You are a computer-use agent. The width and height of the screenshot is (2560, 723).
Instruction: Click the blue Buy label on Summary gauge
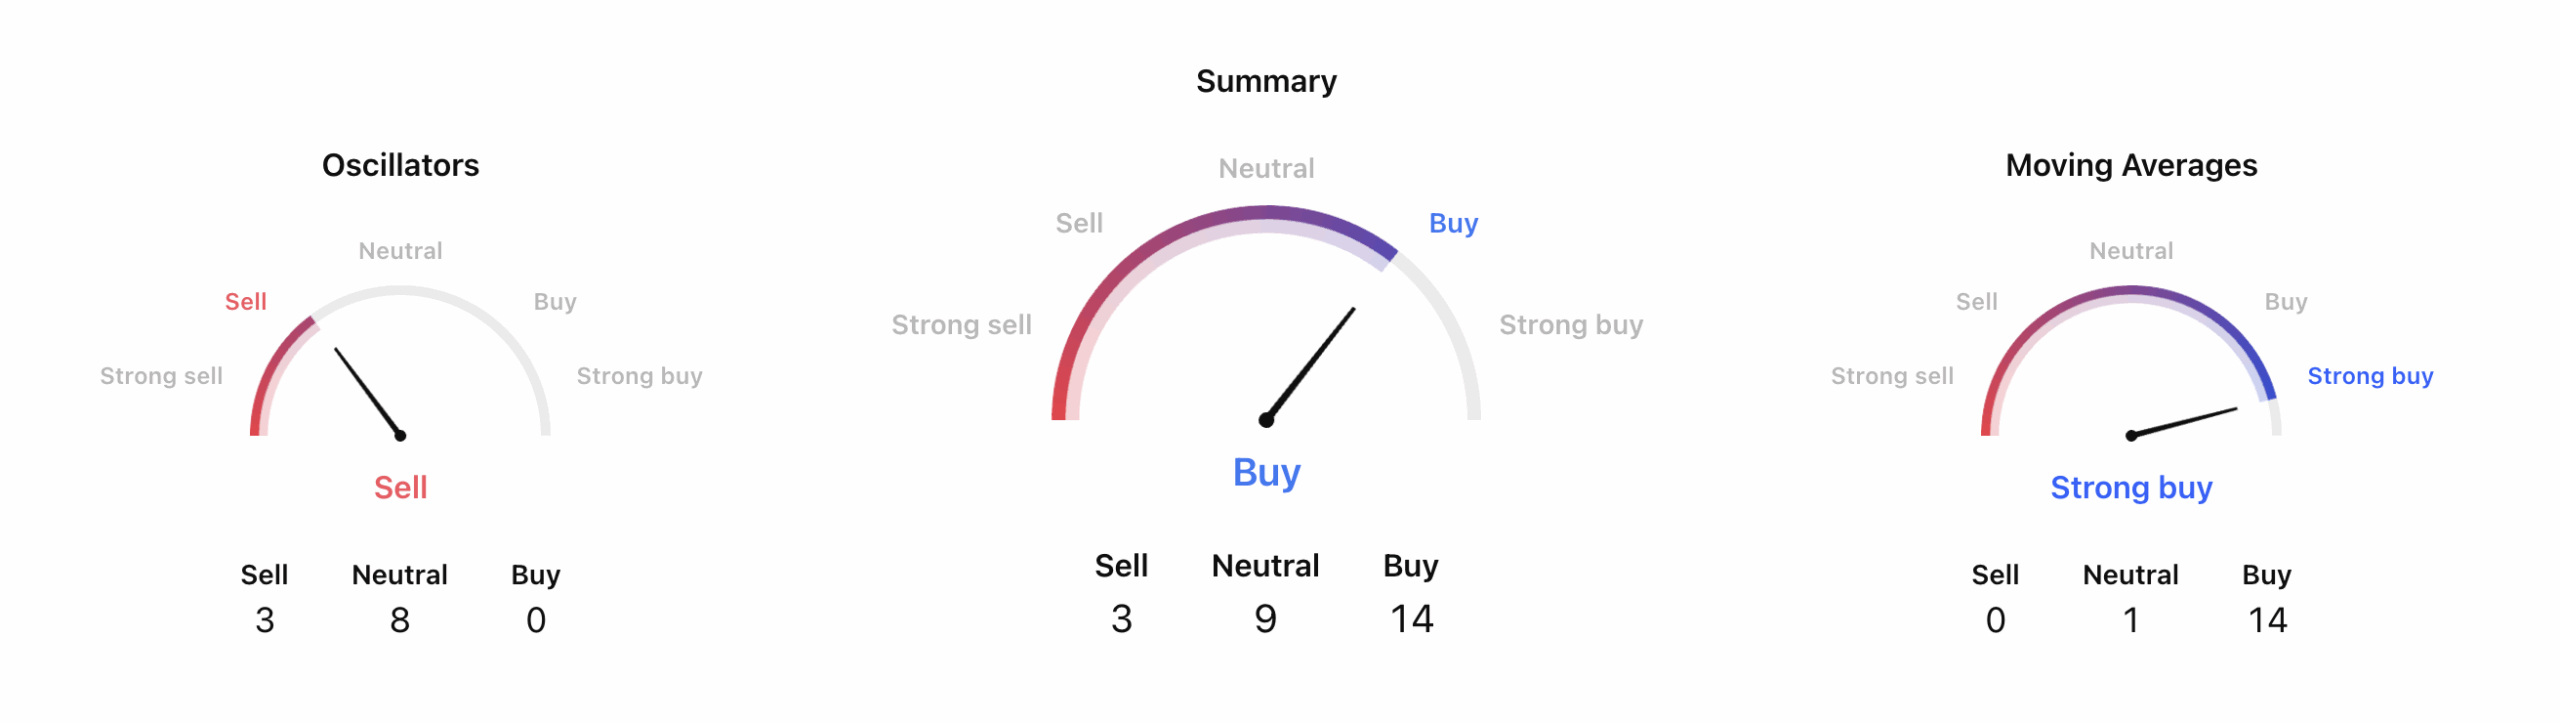(1453, 223)
